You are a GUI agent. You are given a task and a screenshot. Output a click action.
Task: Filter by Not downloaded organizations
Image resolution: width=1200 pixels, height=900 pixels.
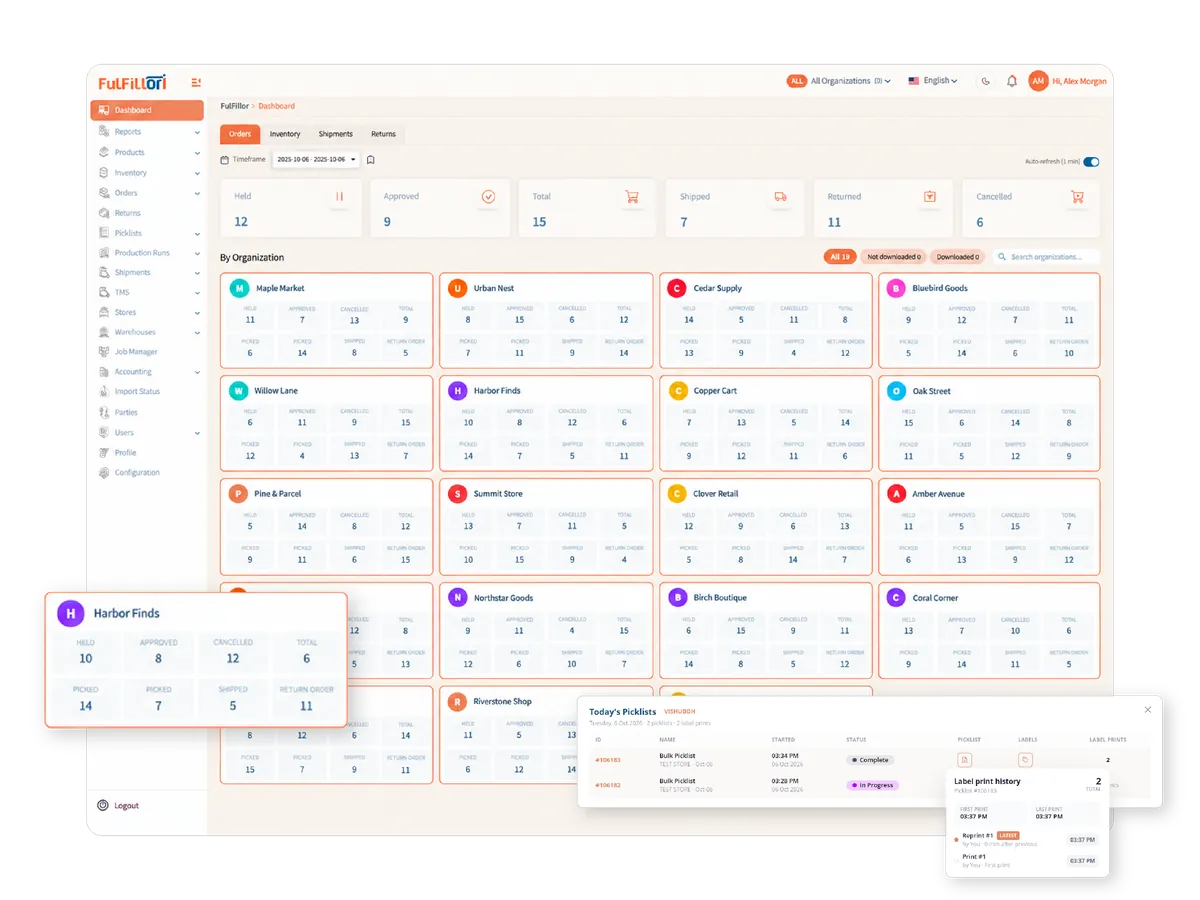894,257
